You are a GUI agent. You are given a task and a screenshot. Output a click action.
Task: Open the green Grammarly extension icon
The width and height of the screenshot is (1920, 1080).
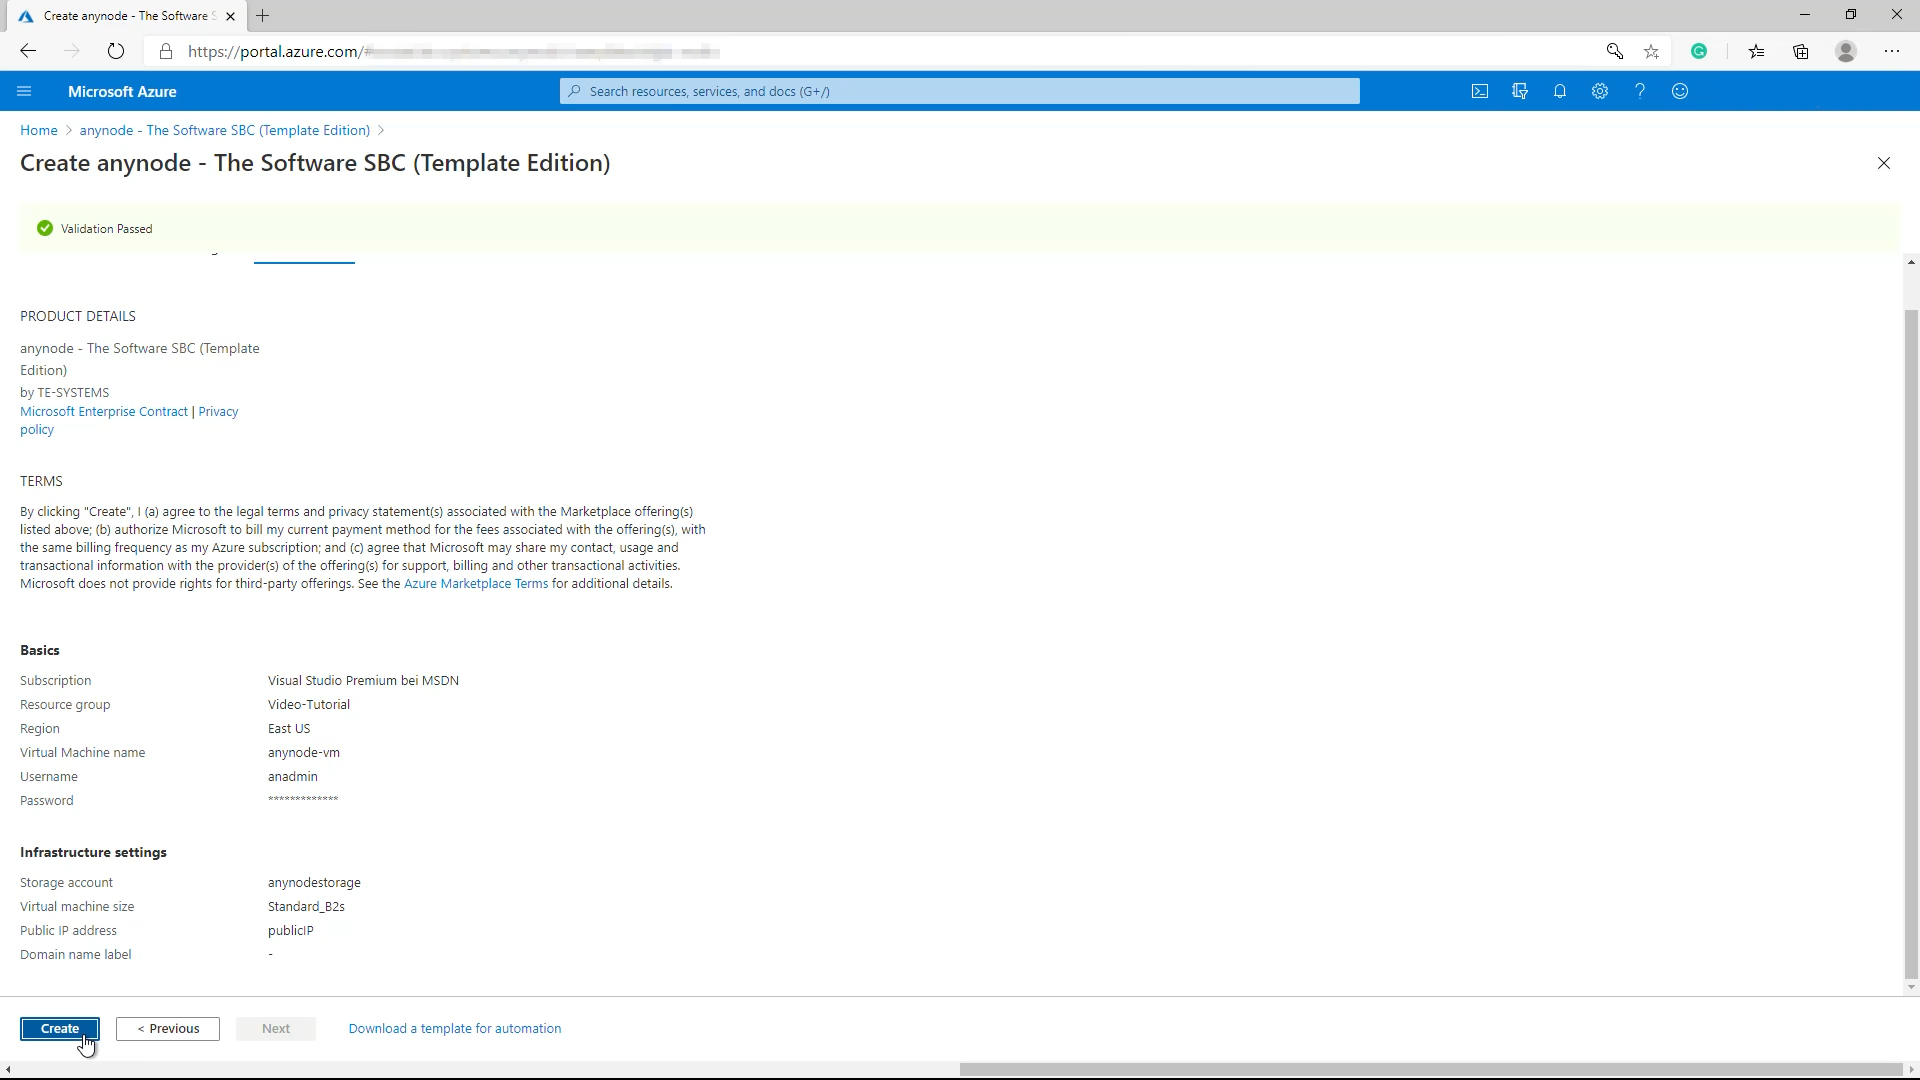point(1699,51)
